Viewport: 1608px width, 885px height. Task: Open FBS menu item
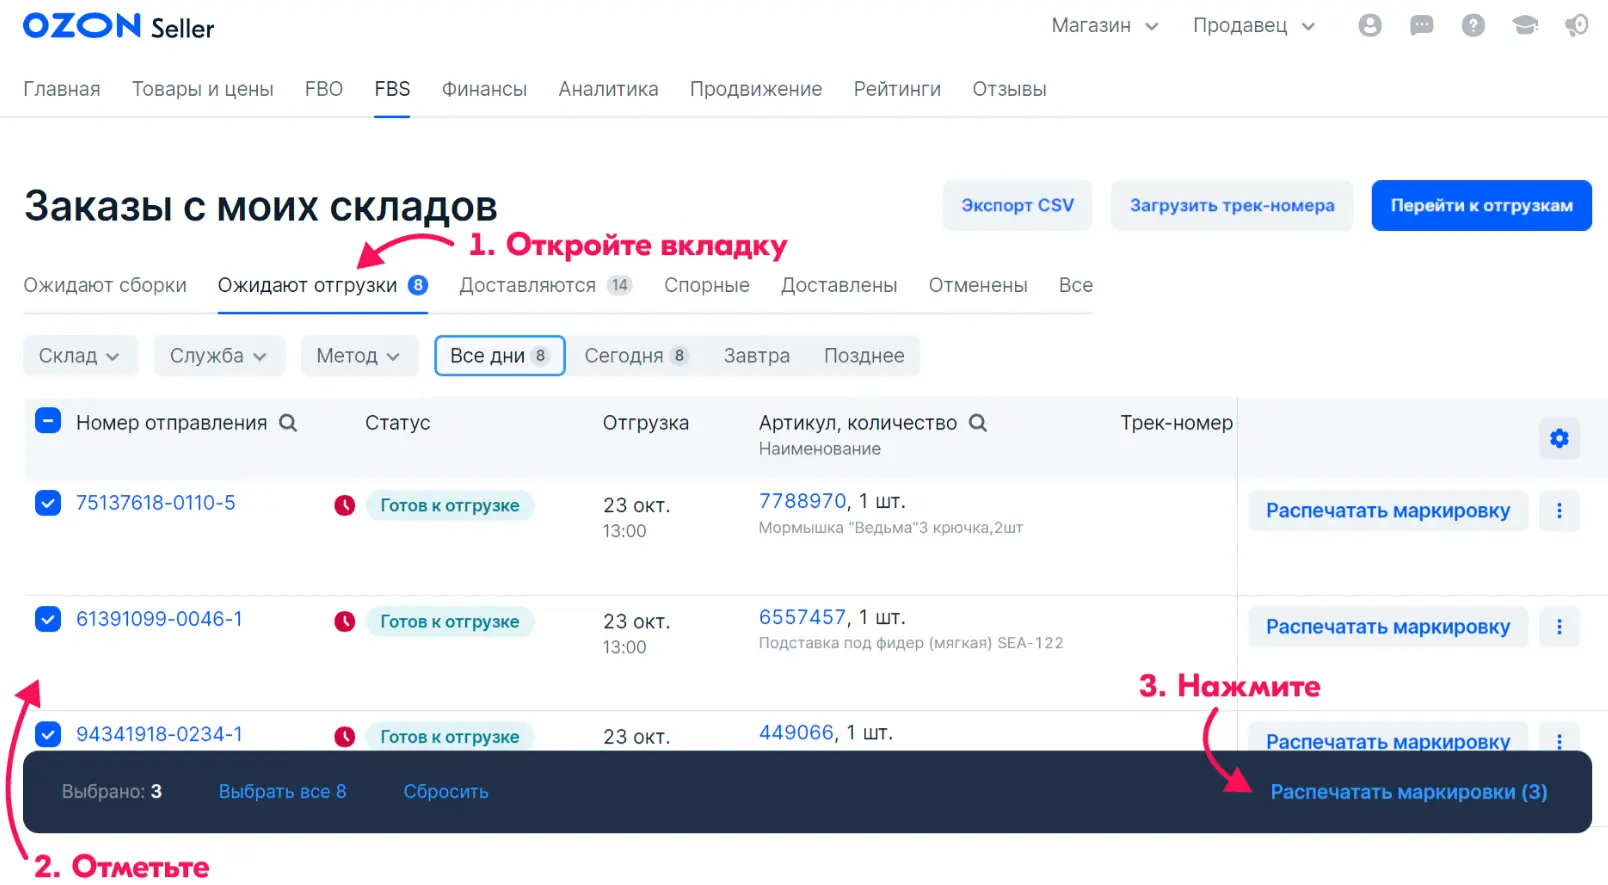pyautogui.click(x=392, y=89)
